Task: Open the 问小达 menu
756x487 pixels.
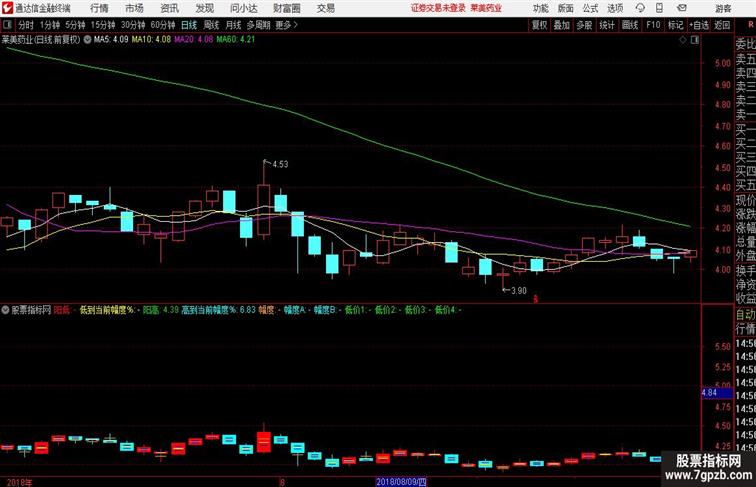Action: [x=243, y=8]
